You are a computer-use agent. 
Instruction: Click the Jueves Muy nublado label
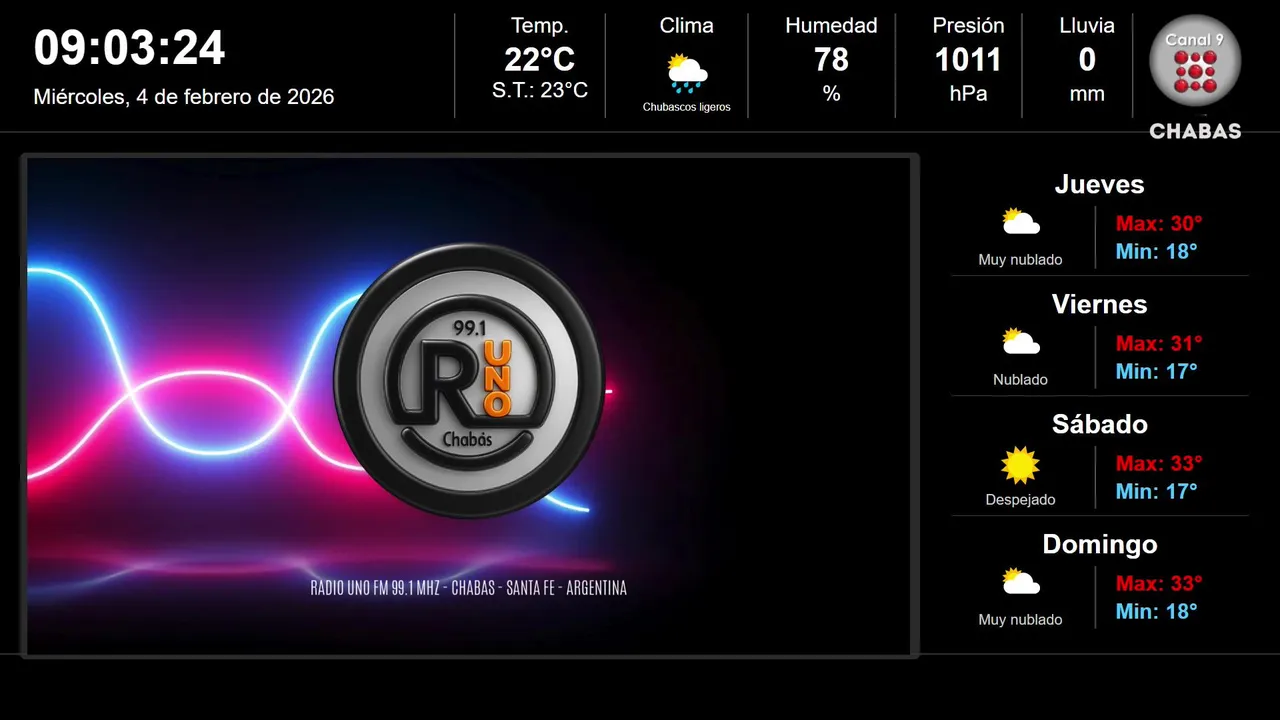click(x=1020, y=260)
